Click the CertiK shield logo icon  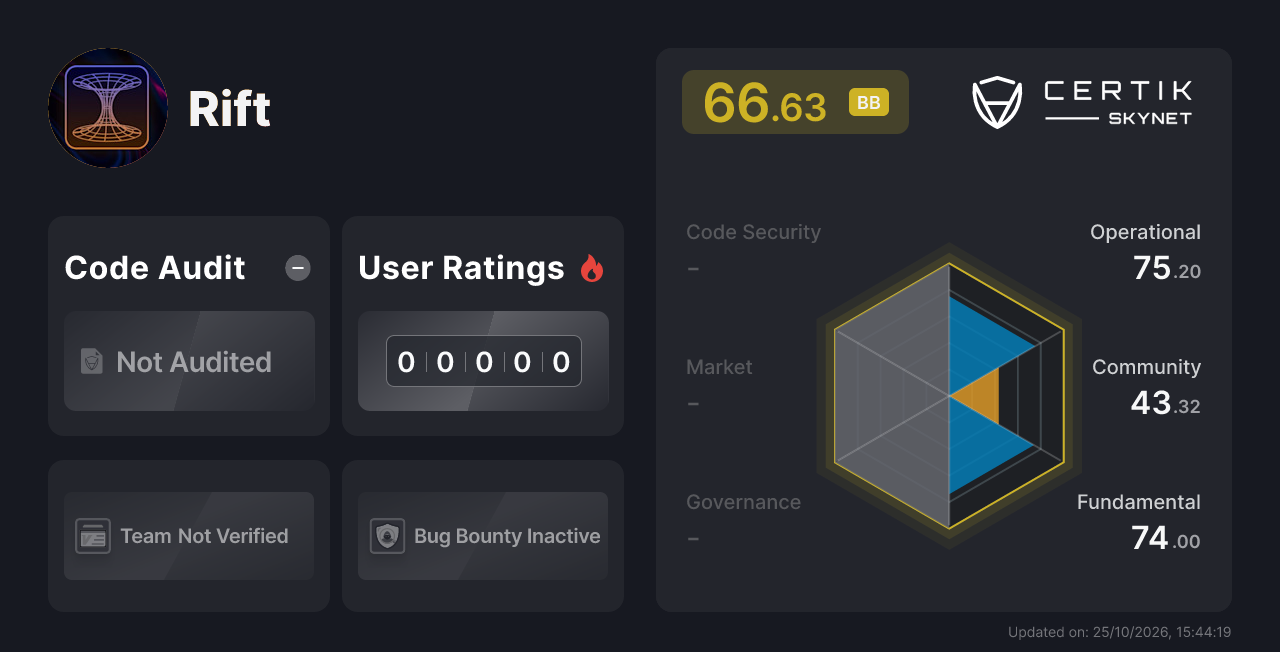point(997,102)
